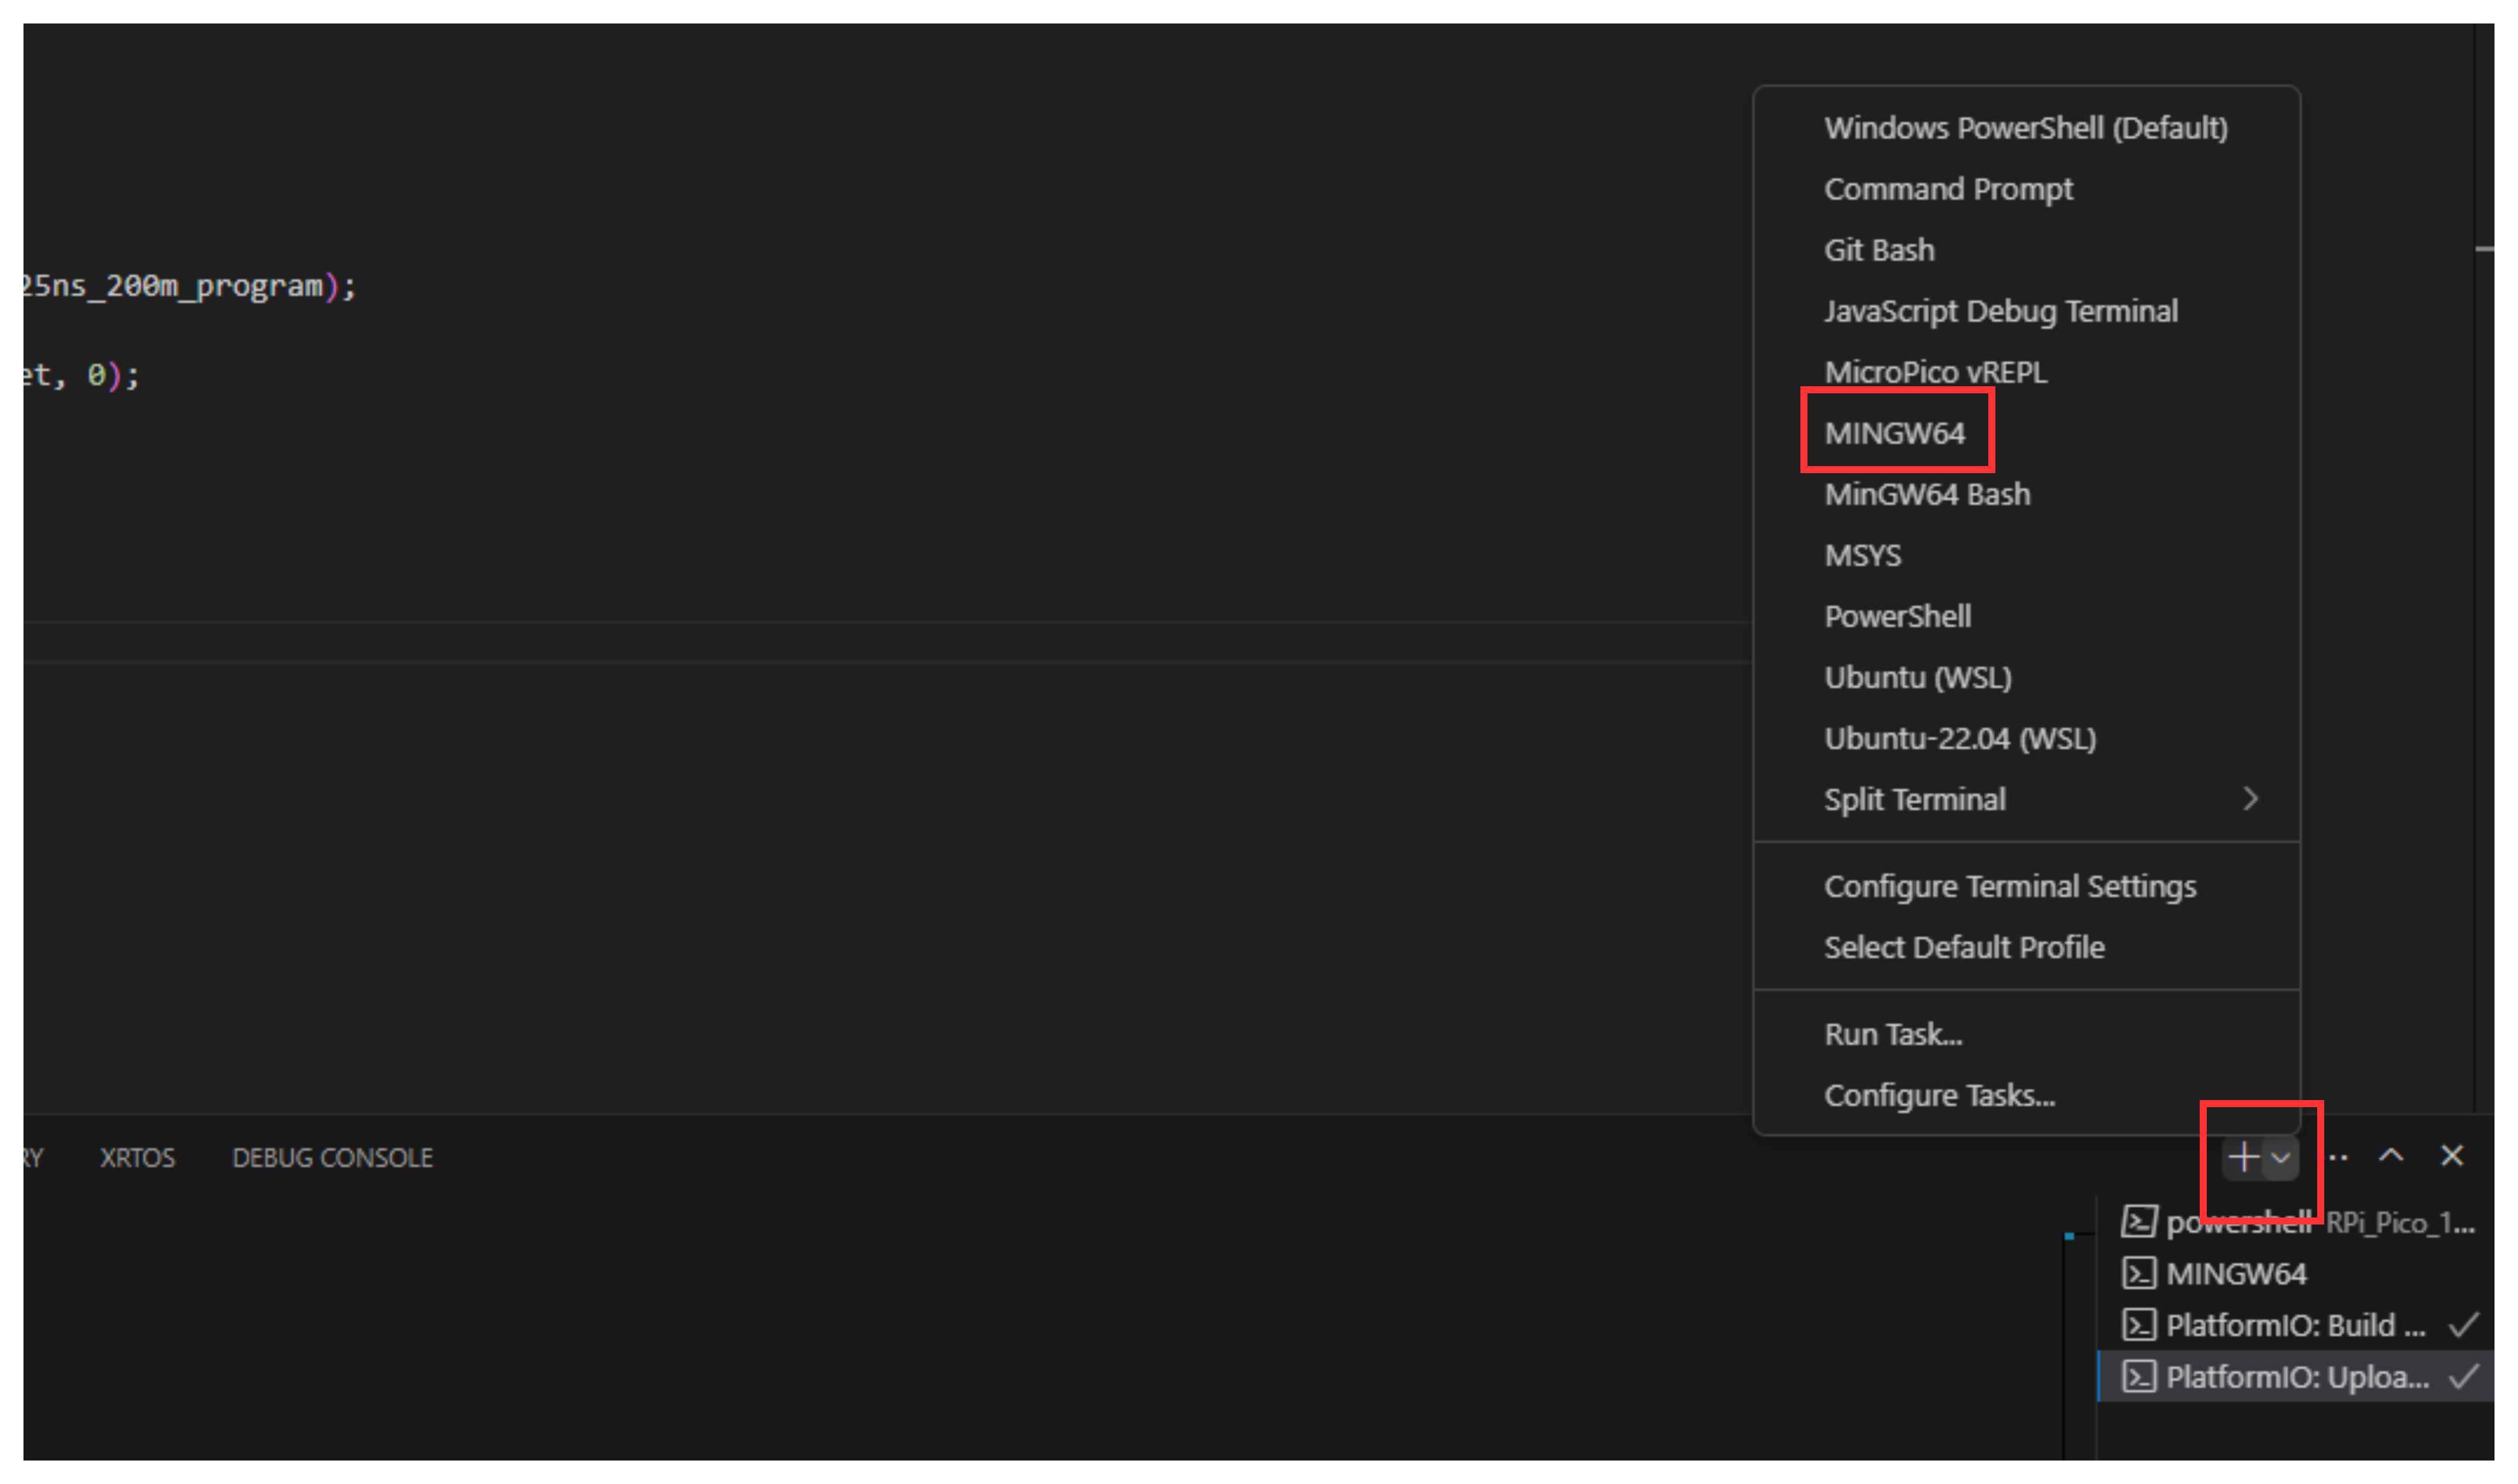Image resolution: width=2518 pixels, height=1484 pixels.
Task: Switch to the DEBUG CONSOLE tab
Action: click(332, 1158)
